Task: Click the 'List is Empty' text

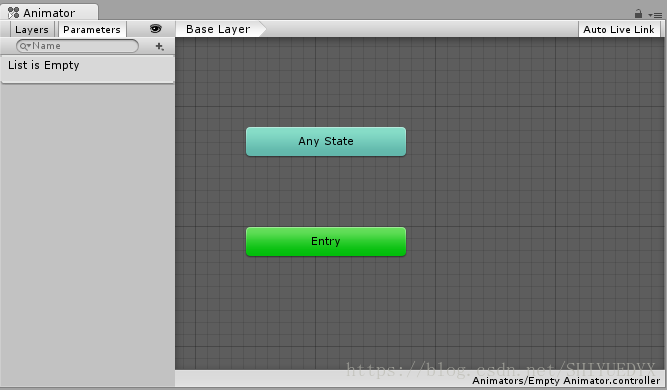Action: (44, 65)
